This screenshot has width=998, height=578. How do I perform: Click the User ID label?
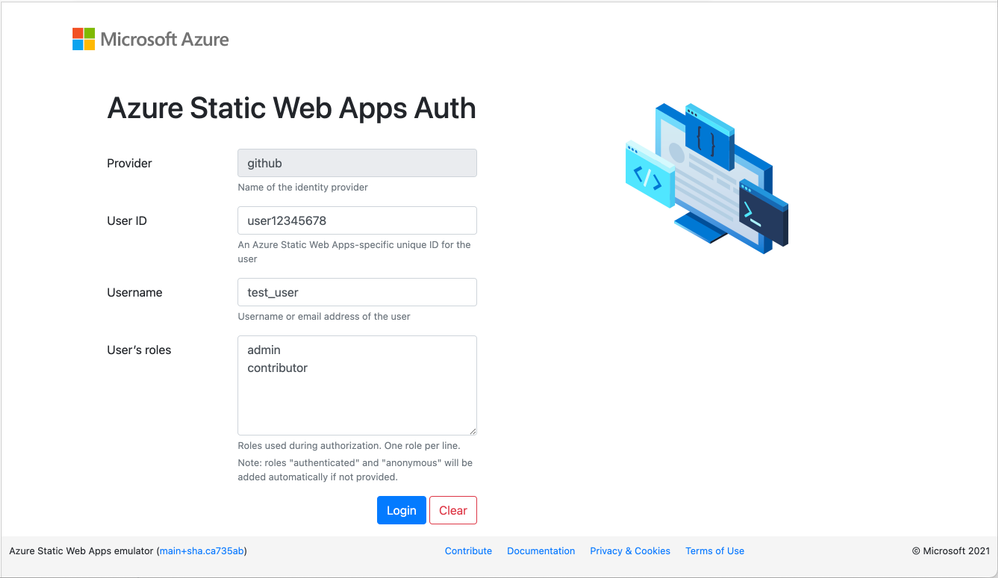tap(127, 221)
